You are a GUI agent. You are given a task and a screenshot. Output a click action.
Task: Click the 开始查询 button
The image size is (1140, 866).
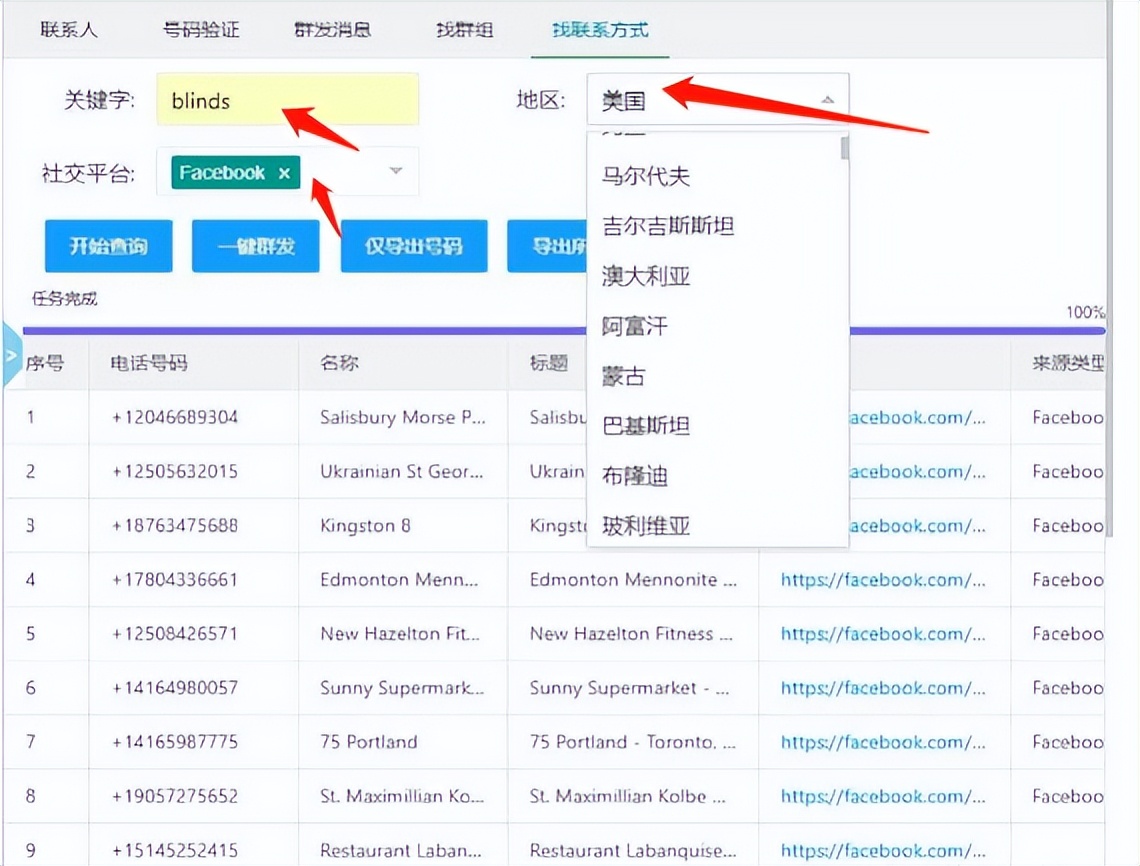(108, 245)
